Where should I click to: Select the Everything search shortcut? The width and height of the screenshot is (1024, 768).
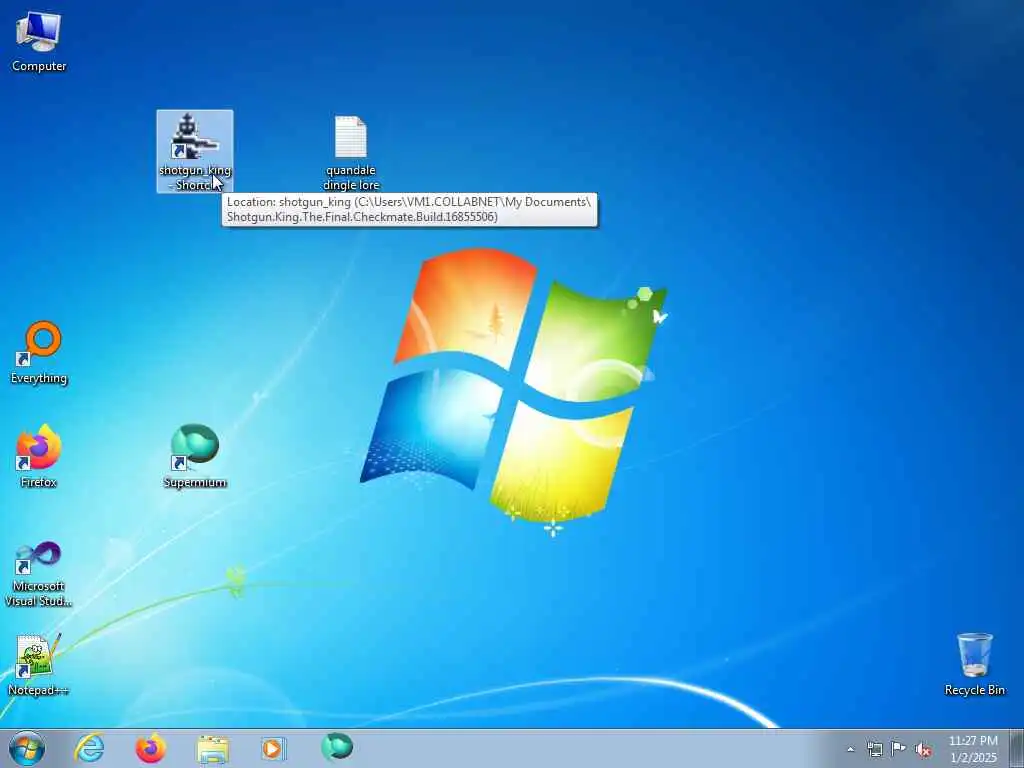click(39, 353)
